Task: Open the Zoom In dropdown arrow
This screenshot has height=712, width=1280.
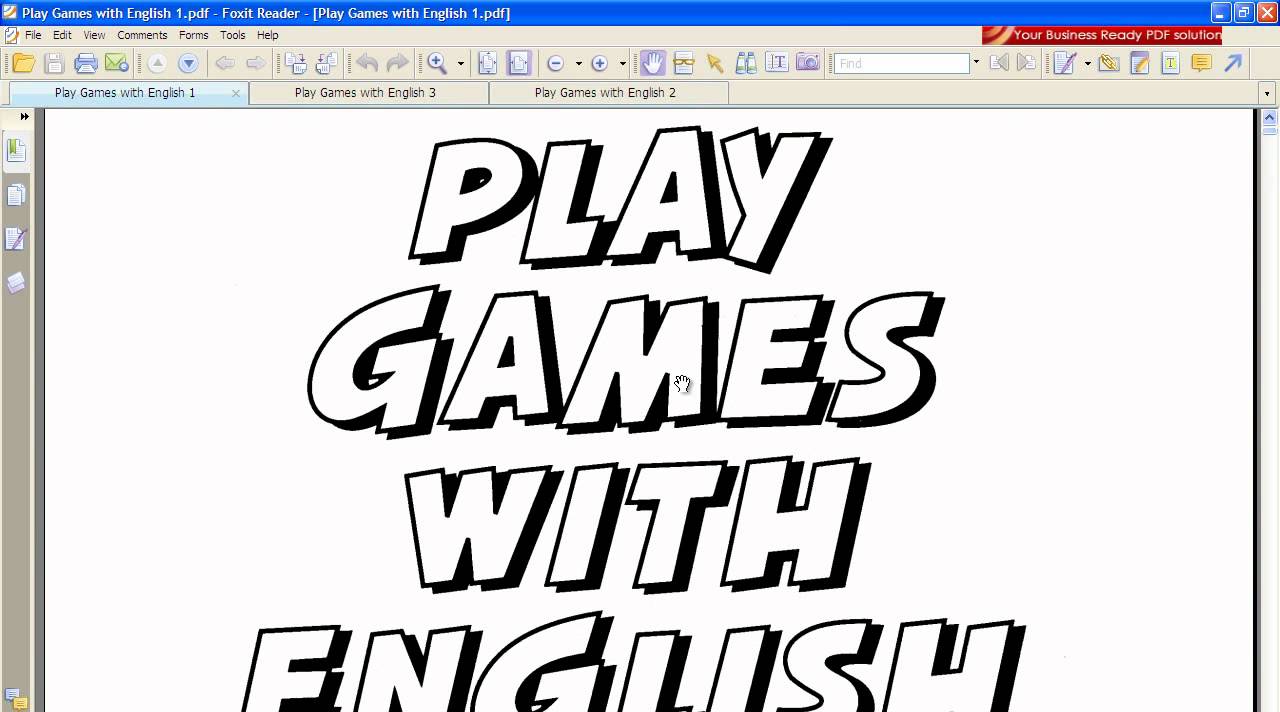Action: click(622, 64)
